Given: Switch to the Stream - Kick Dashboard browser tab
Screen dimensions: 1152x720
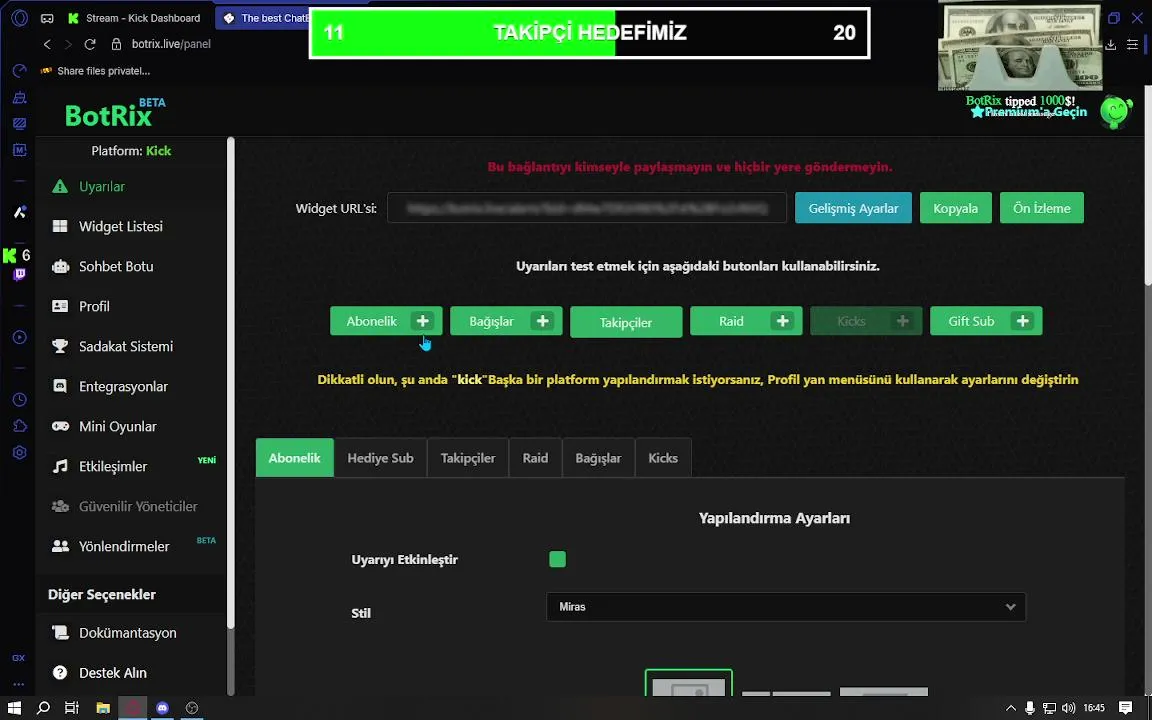Looking at the screenshot, I should click(x=135, y=18).
